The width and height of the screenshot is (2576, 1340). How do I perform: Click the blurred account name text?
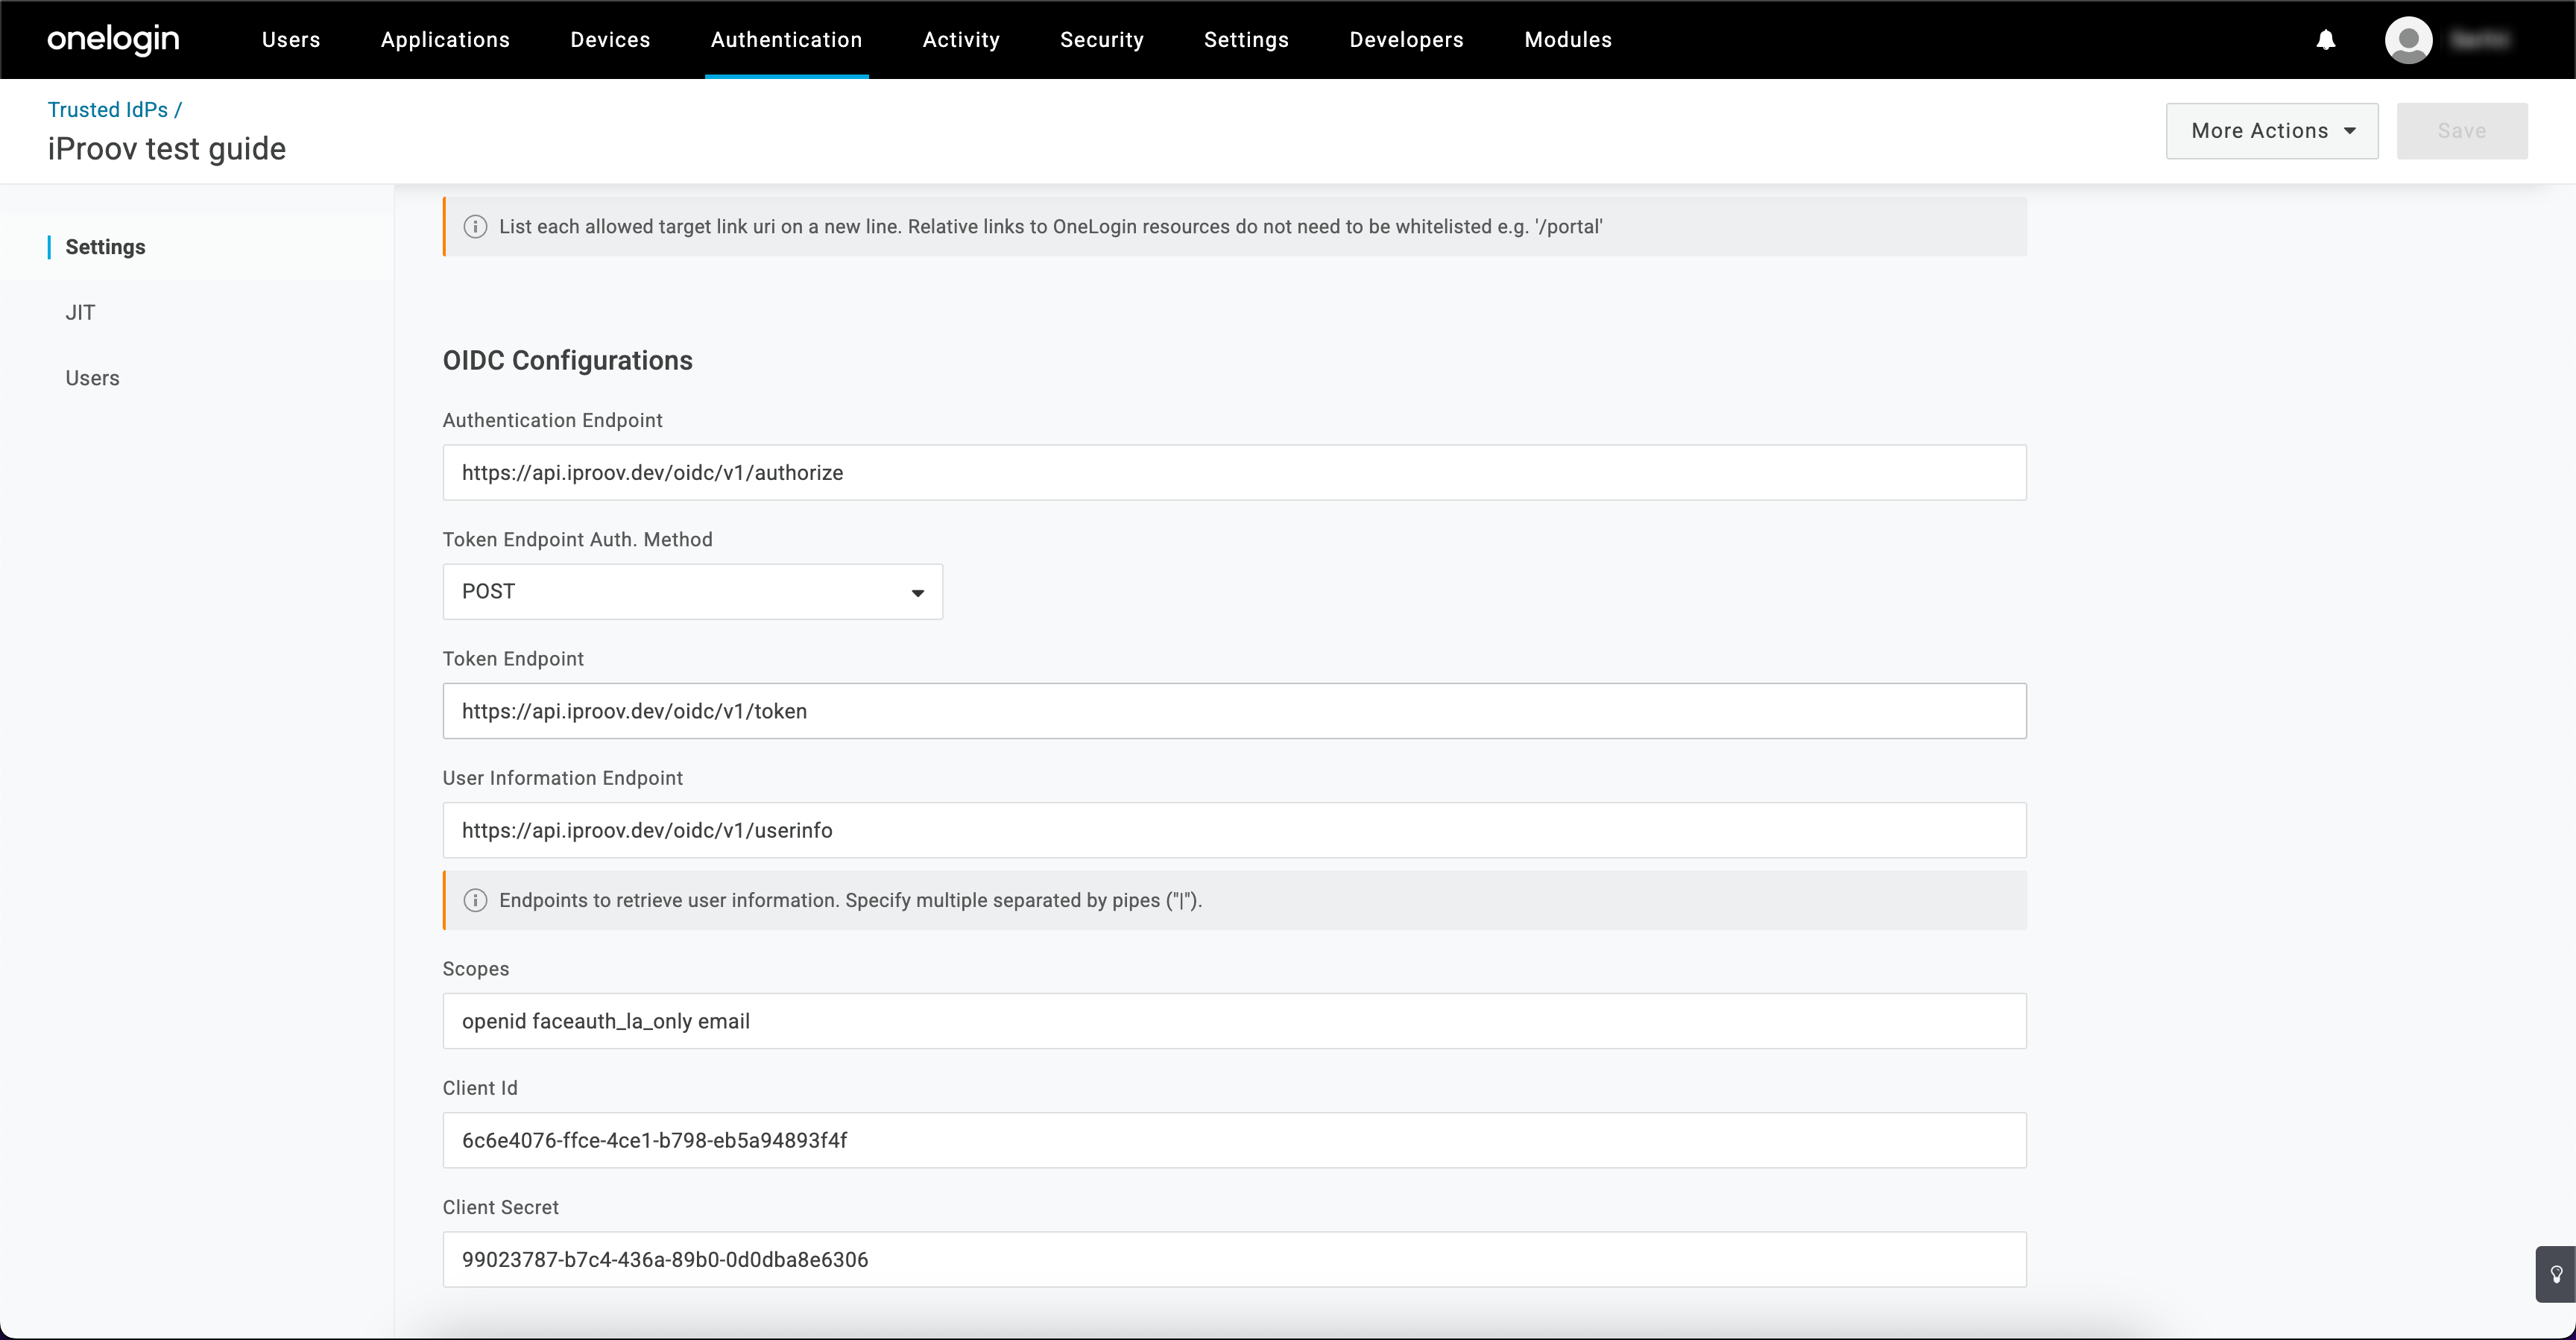click(2480, 40)
